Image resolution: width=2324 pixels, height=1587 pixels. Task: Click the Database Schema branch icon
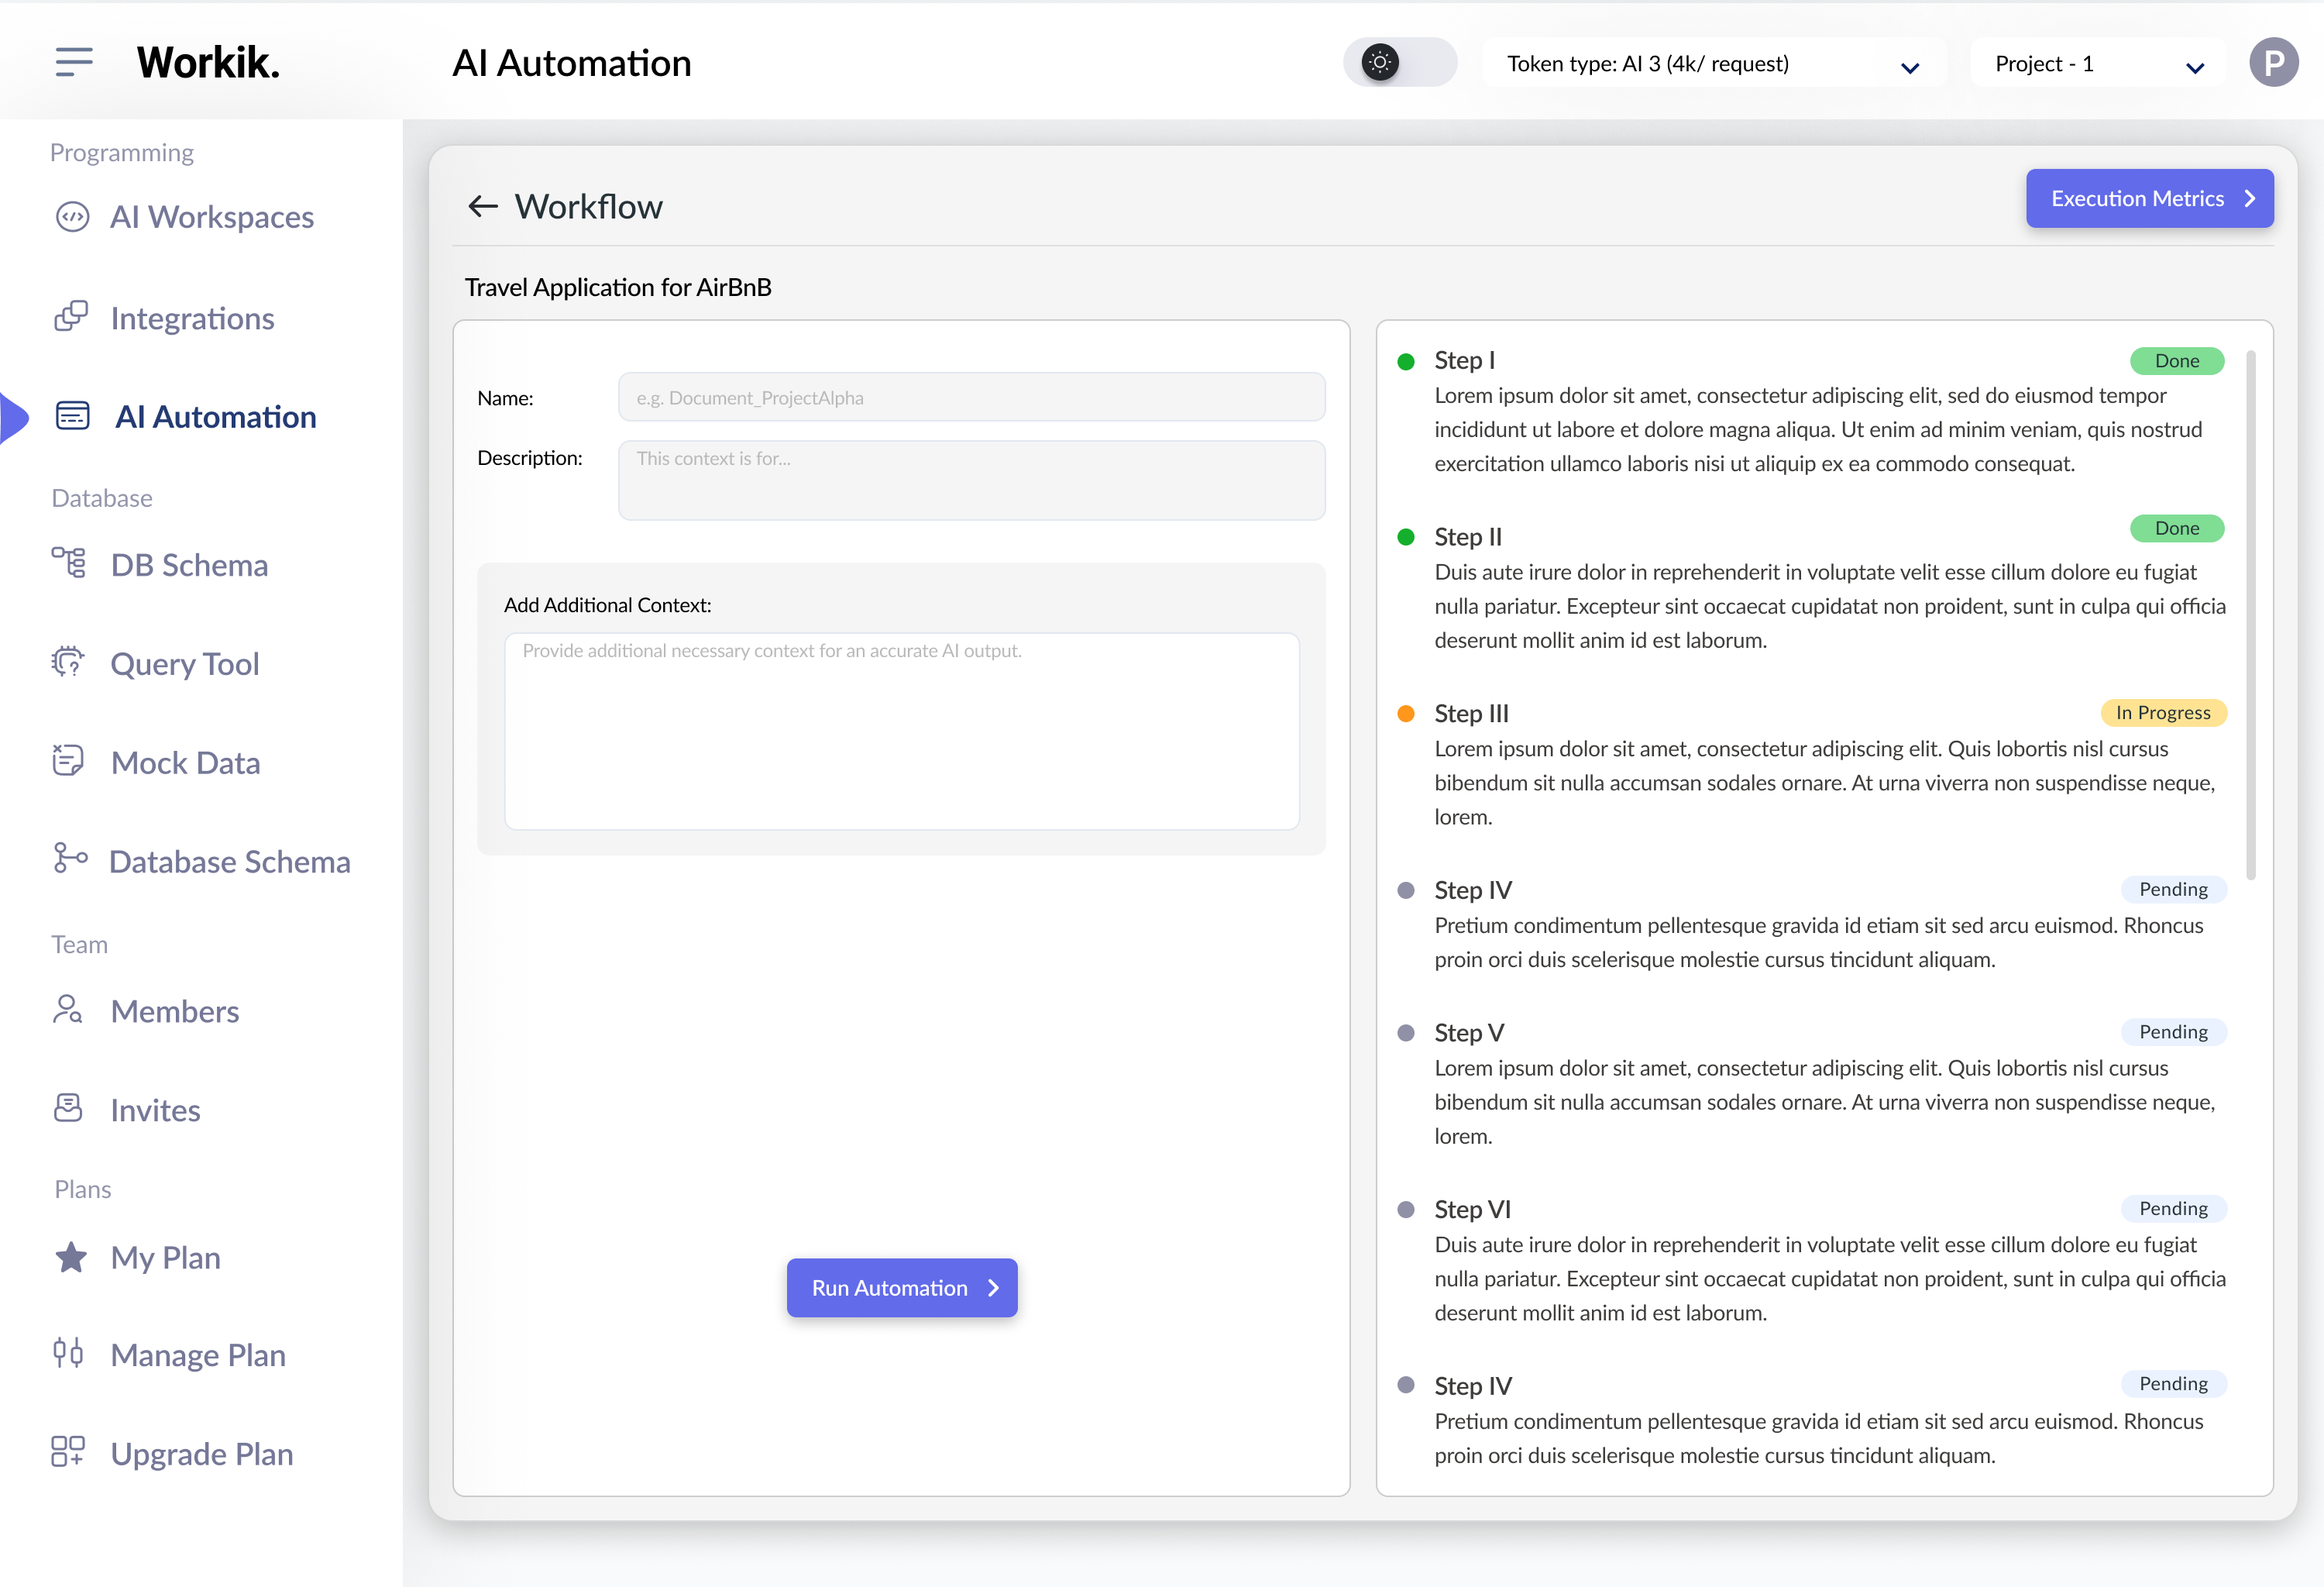click(70, 859)
